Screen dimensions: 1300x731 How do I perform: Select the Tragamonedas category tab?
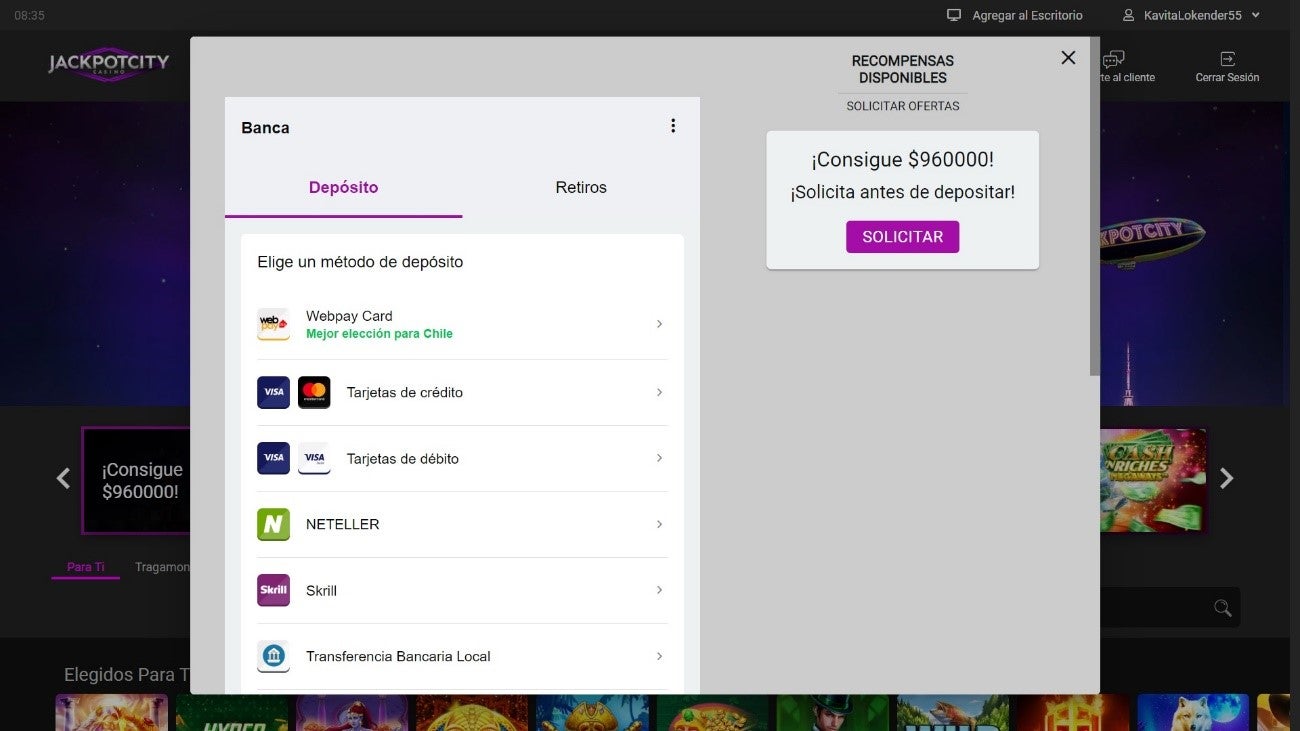(x=163, y=567)
